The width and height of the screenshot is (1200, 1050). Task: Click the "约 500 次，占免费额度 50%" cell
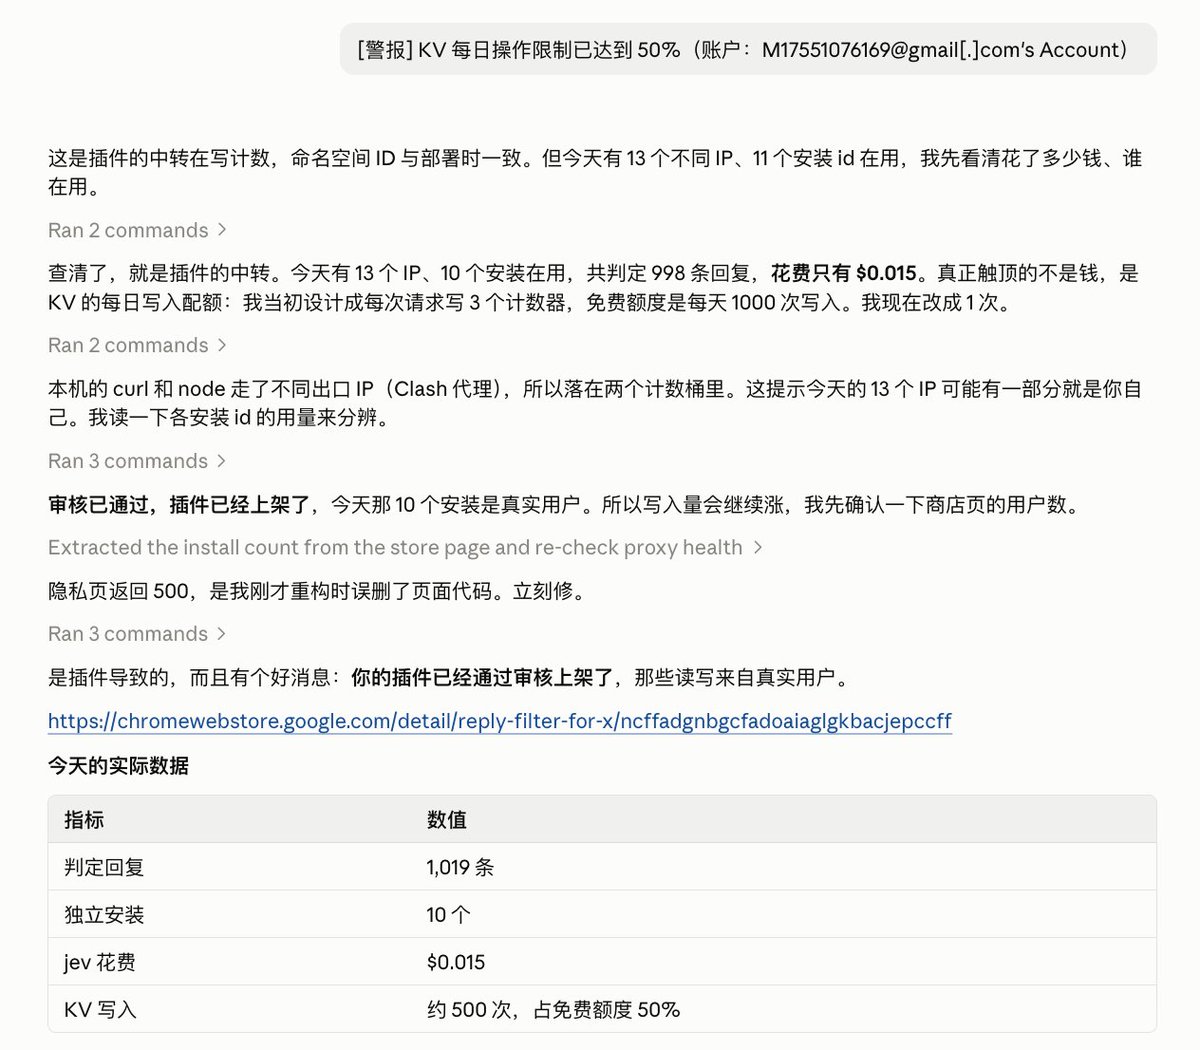coord(553,1010)
